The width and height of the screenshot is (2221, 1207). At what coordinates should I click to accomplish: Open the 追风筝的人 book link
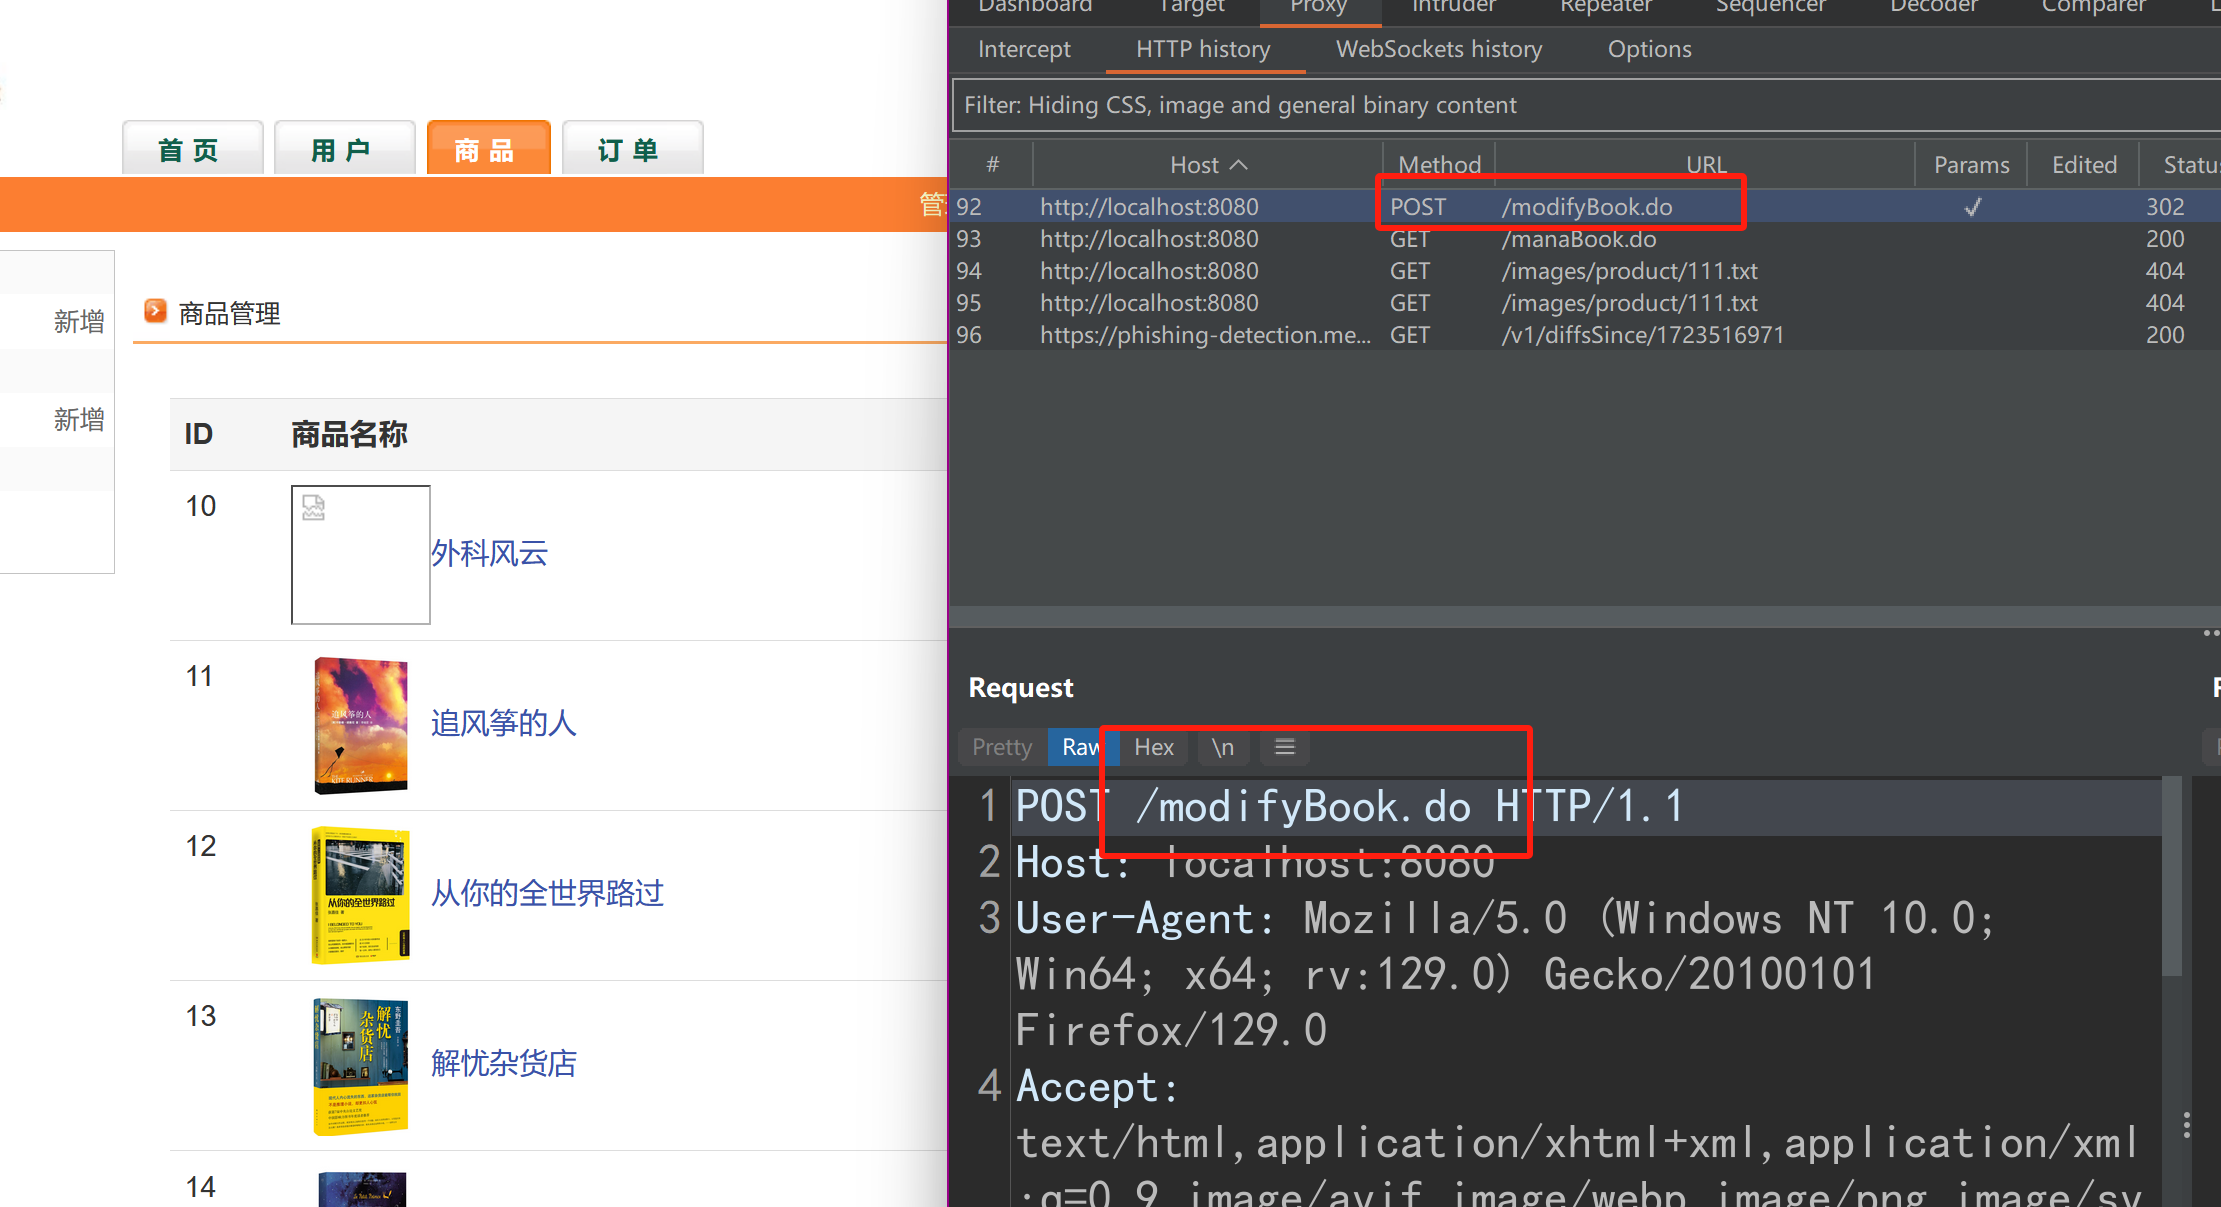[504, 723]
